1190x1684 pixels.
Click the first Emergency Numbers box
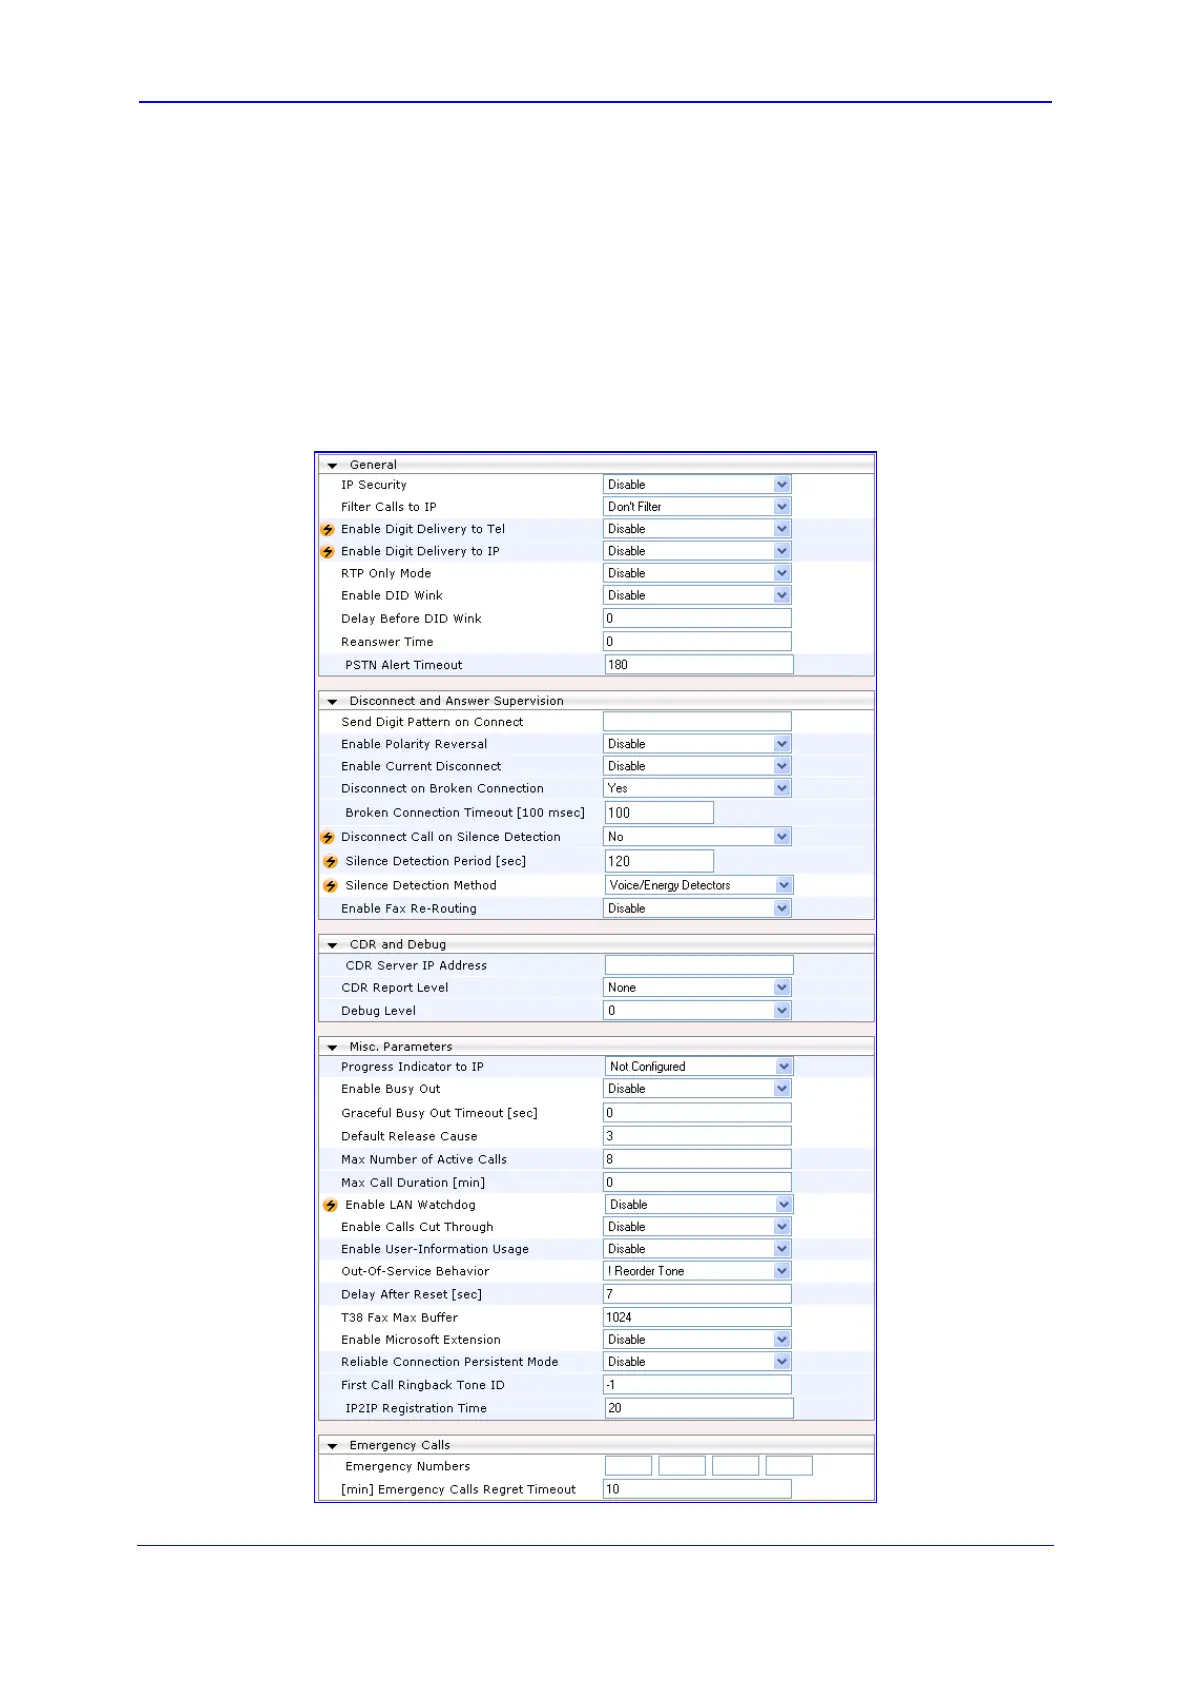tap(628, 1466)
